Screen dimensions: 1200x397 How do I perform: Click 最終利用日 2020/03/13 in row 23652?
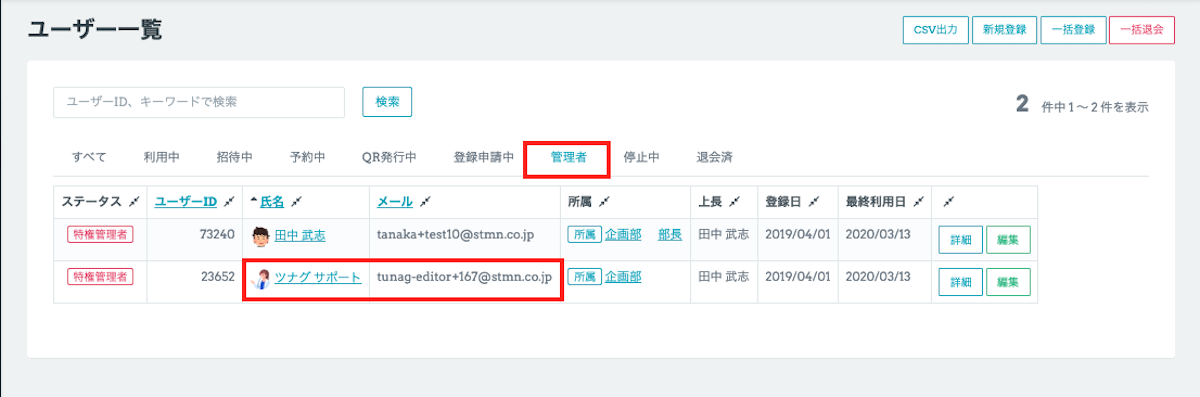pyautogui.click(x=878, y=277)
